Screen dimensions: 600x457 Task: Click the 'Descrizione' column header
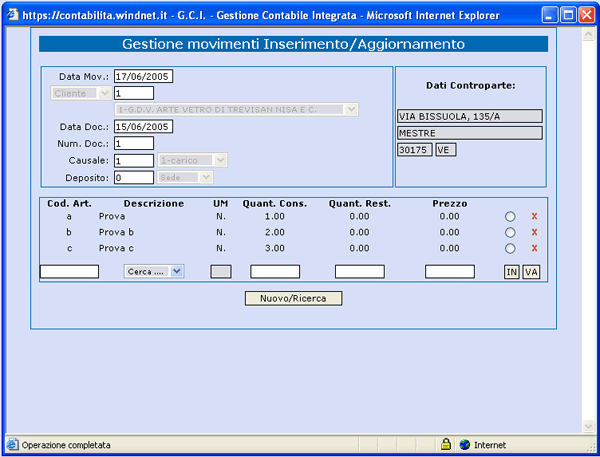154,204
